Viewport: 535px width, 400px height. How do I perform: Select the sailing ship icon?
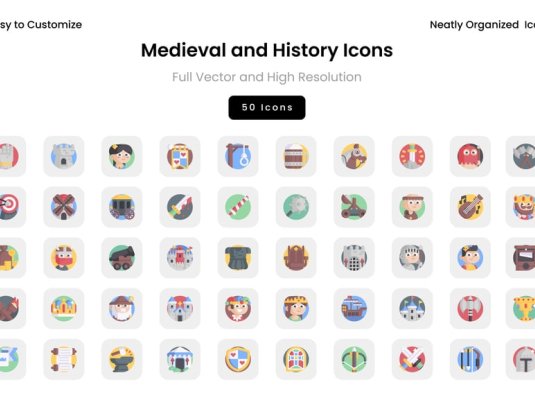point(354,308)
